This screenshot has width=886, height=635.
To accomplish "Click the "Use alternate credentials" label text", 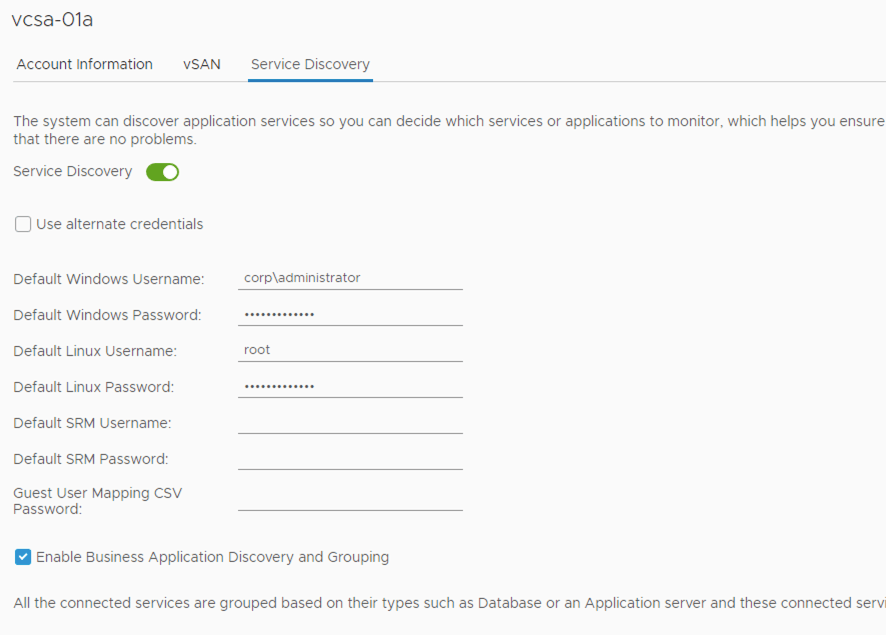I will [120, 224].
